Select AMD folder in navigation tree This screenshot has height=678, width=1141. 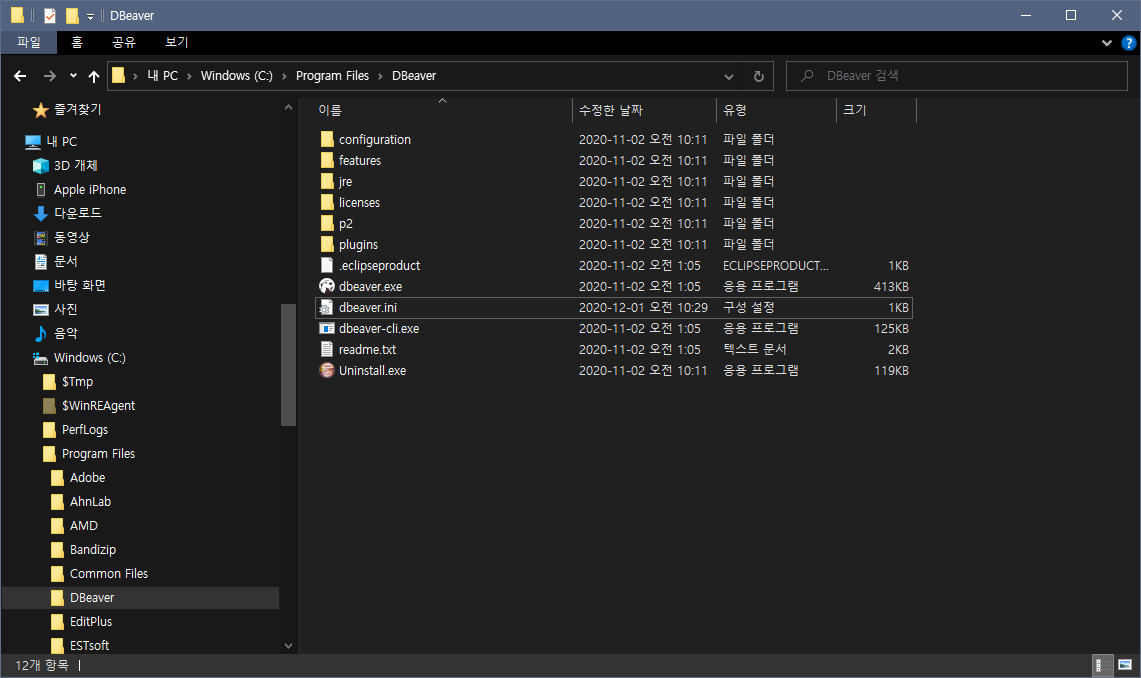[x=84, y=526]
